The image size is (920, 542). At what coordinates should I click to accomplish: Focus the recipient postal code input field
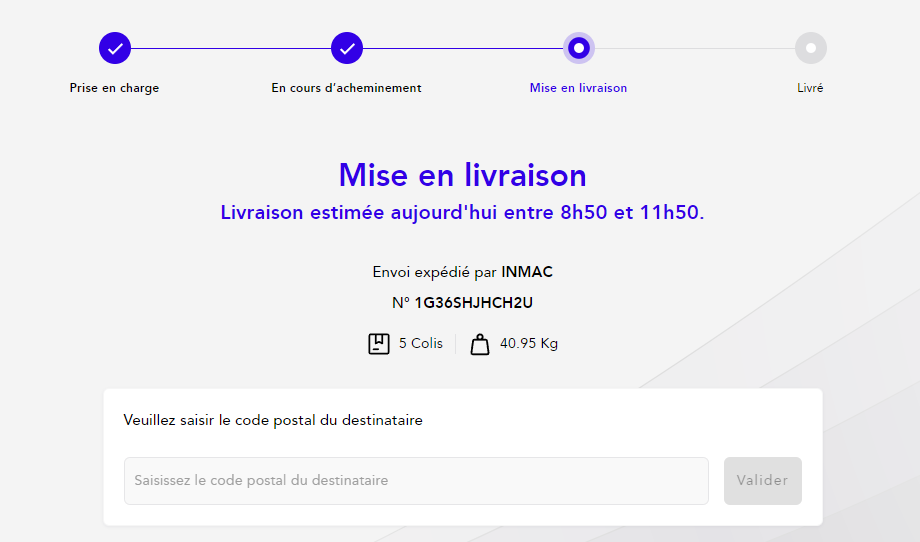(416, 481)
